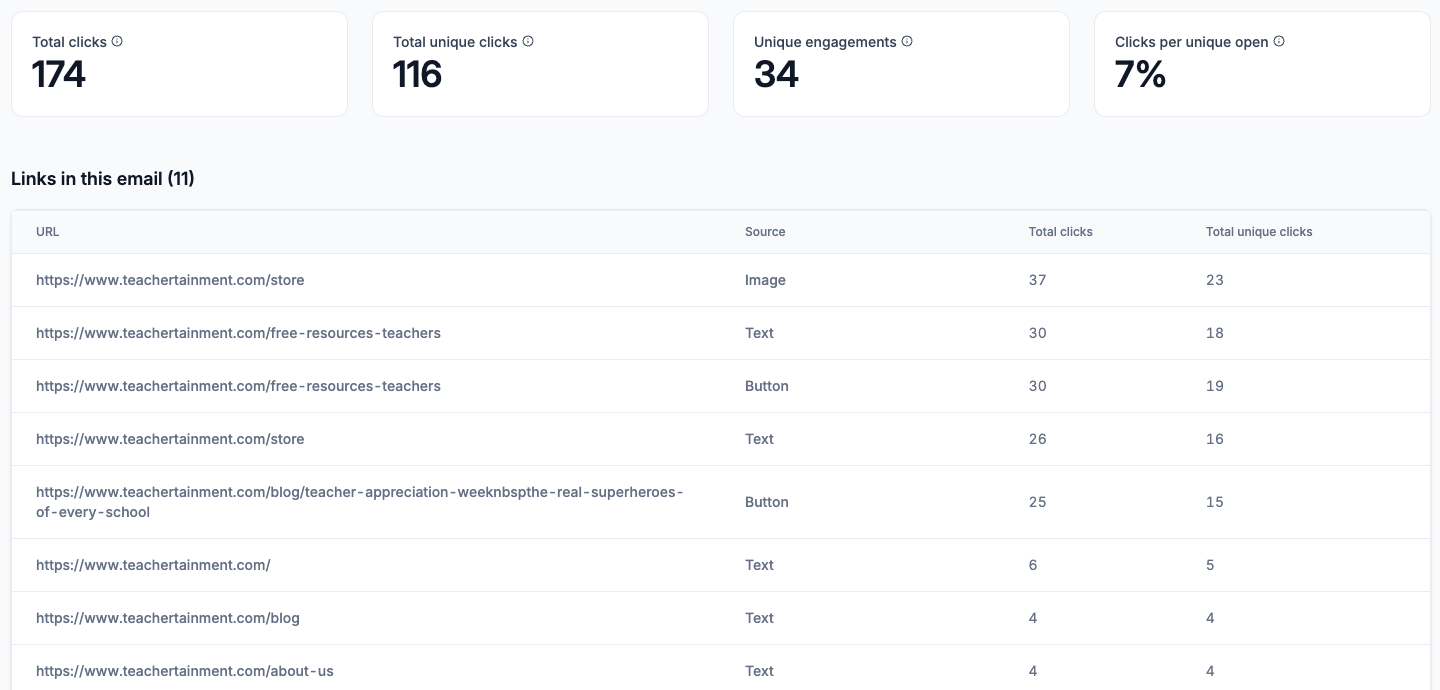
Task: Click the 116 total unique clicks value
Action: (418, 75)
